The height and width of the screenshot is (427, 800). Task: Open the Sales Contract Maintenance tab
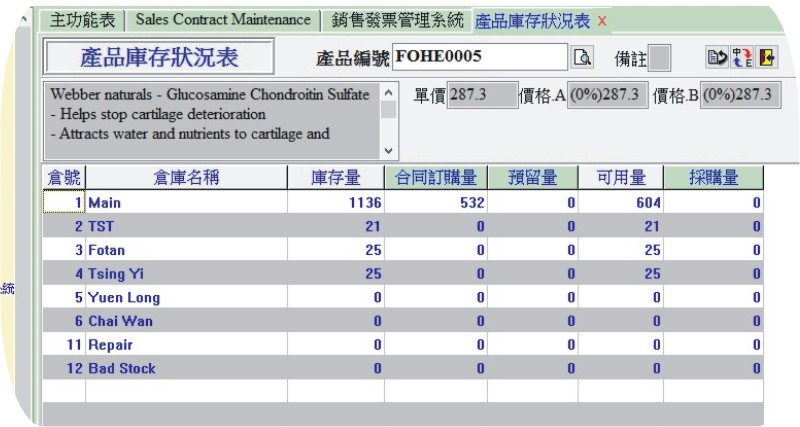tap(223, 20)
